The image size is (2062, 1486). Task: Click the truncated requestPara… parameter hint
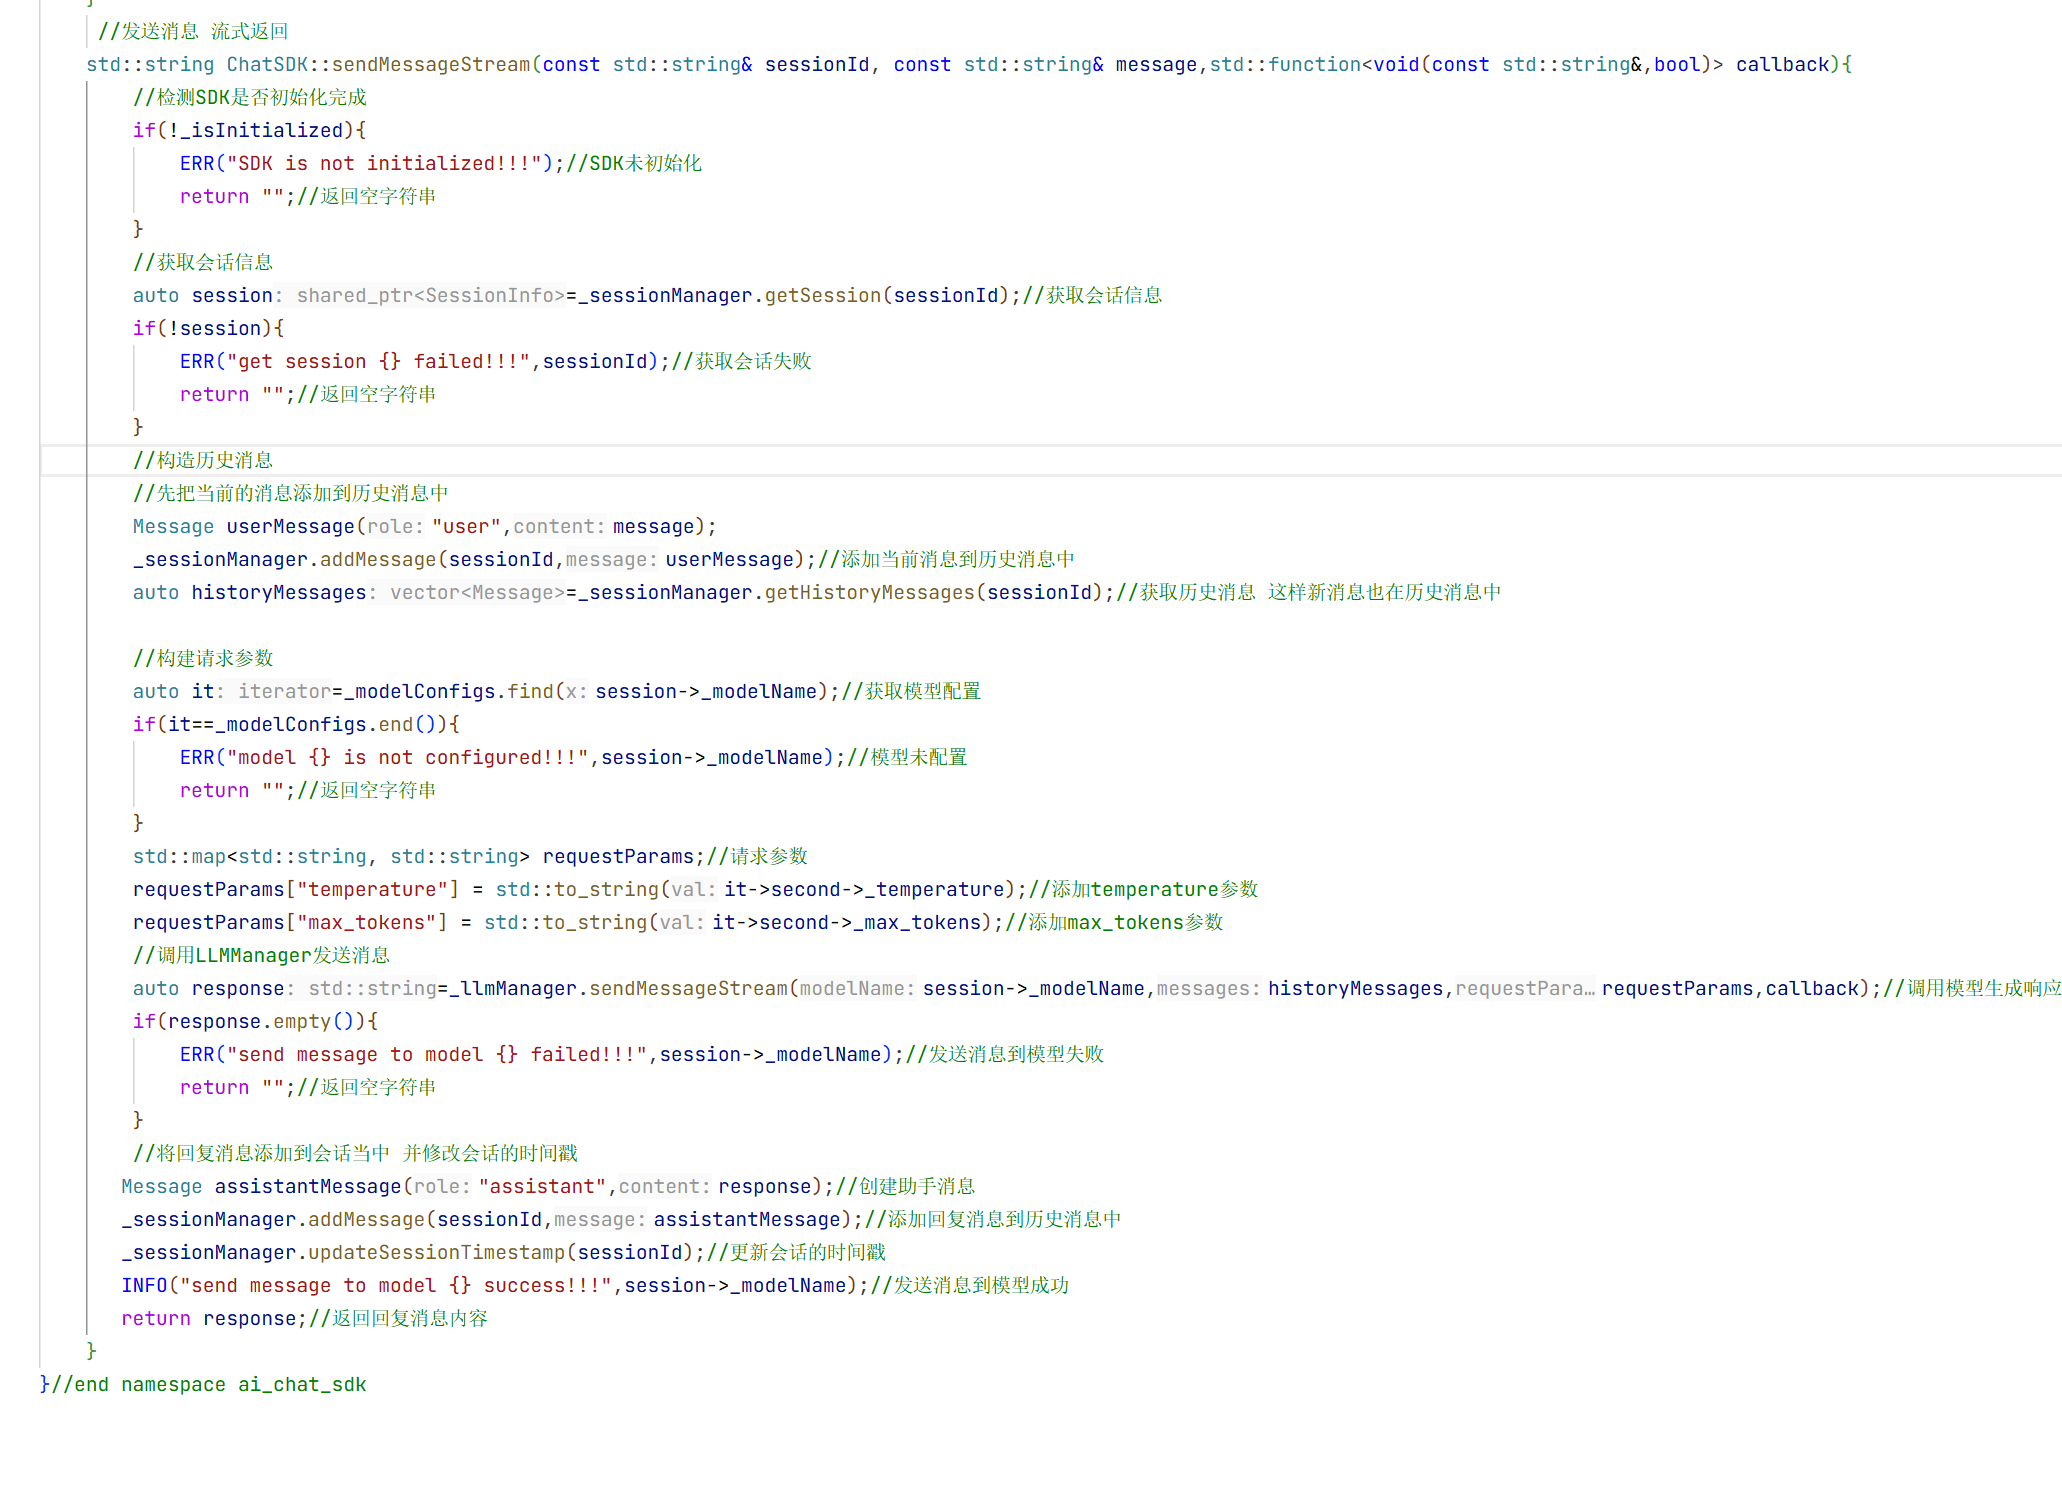click(1524, 989)
